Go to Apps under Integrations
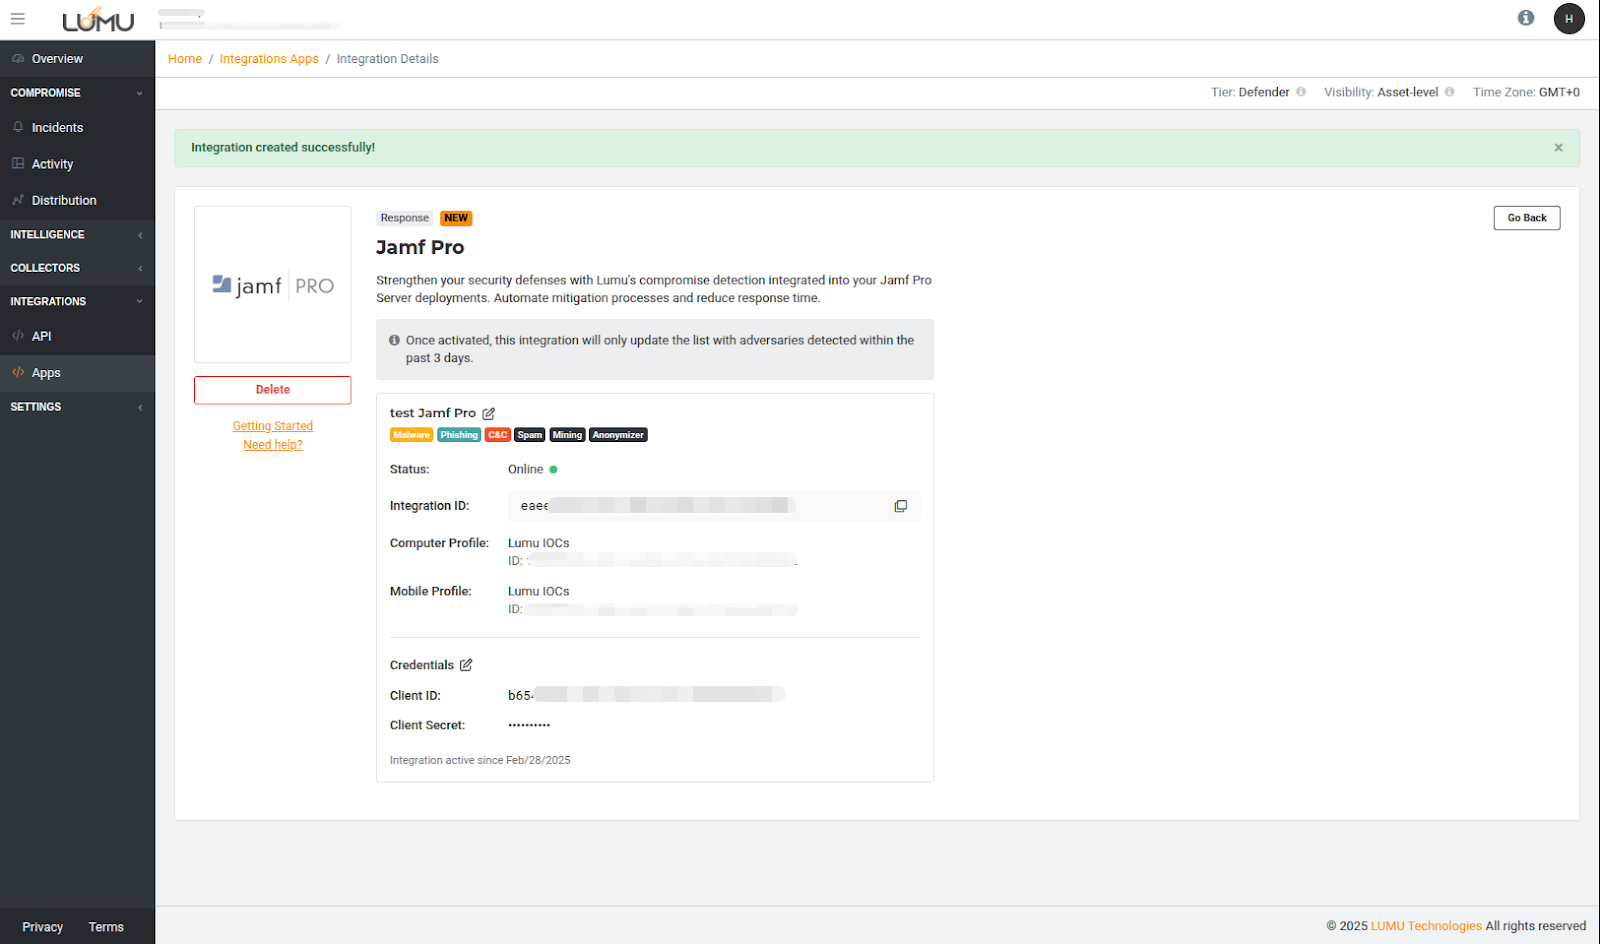 click(46, 373)
